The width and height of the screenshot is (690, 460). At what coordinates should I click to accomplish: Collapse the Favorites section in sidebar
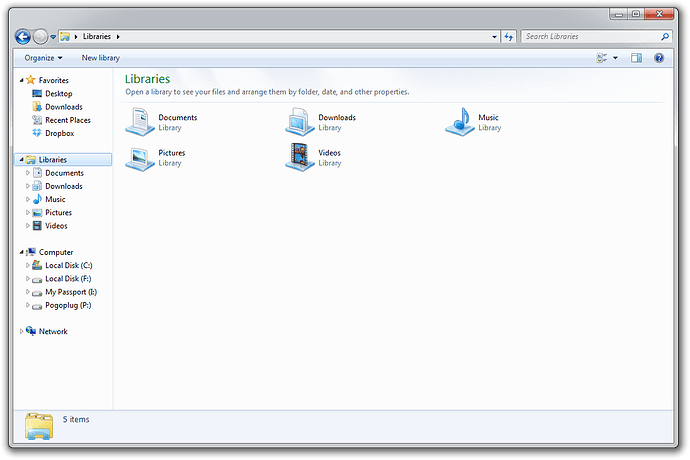[x=21, y=80]
